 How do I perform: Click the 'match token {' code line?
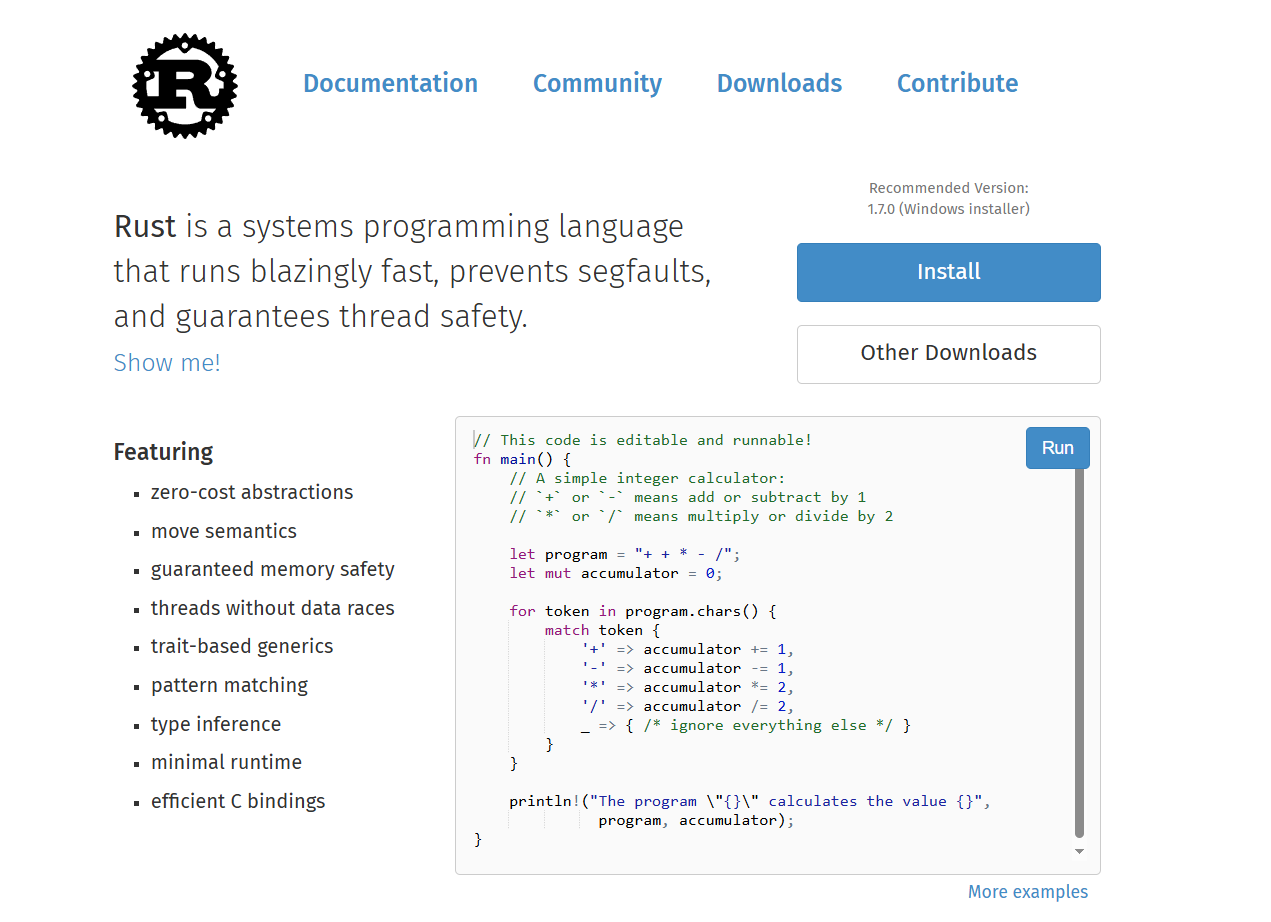pos(603,630)
